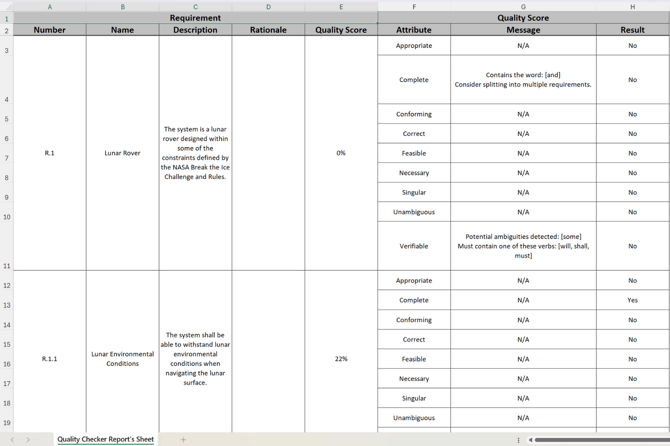The width and height of the screenshot is (670, 446).
Task: Select the cell containing R.1.1
Action: point(49,359)
